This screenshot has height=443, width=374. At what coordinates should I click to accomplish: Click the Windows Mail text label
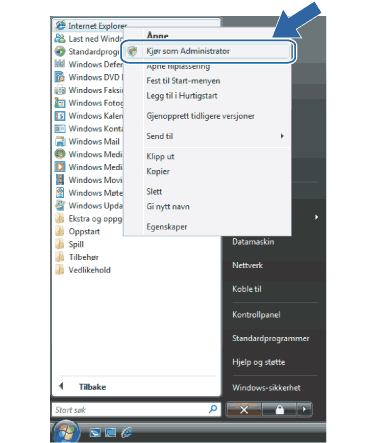point(94,142)
